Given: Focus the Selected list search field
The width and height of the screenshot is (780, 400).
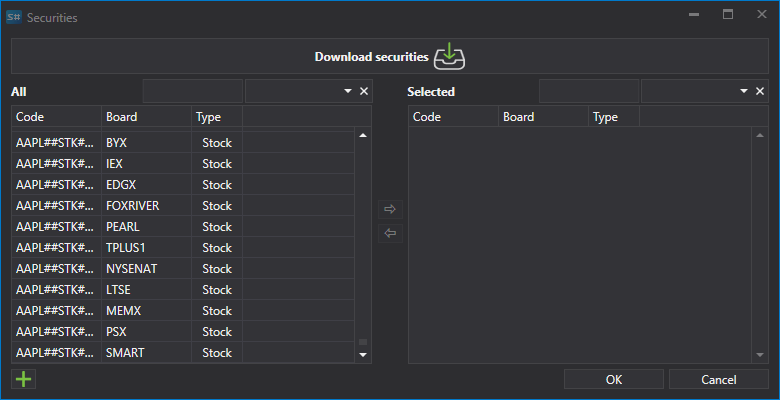Looking at the screenshot, I should [x=589, y=91].
